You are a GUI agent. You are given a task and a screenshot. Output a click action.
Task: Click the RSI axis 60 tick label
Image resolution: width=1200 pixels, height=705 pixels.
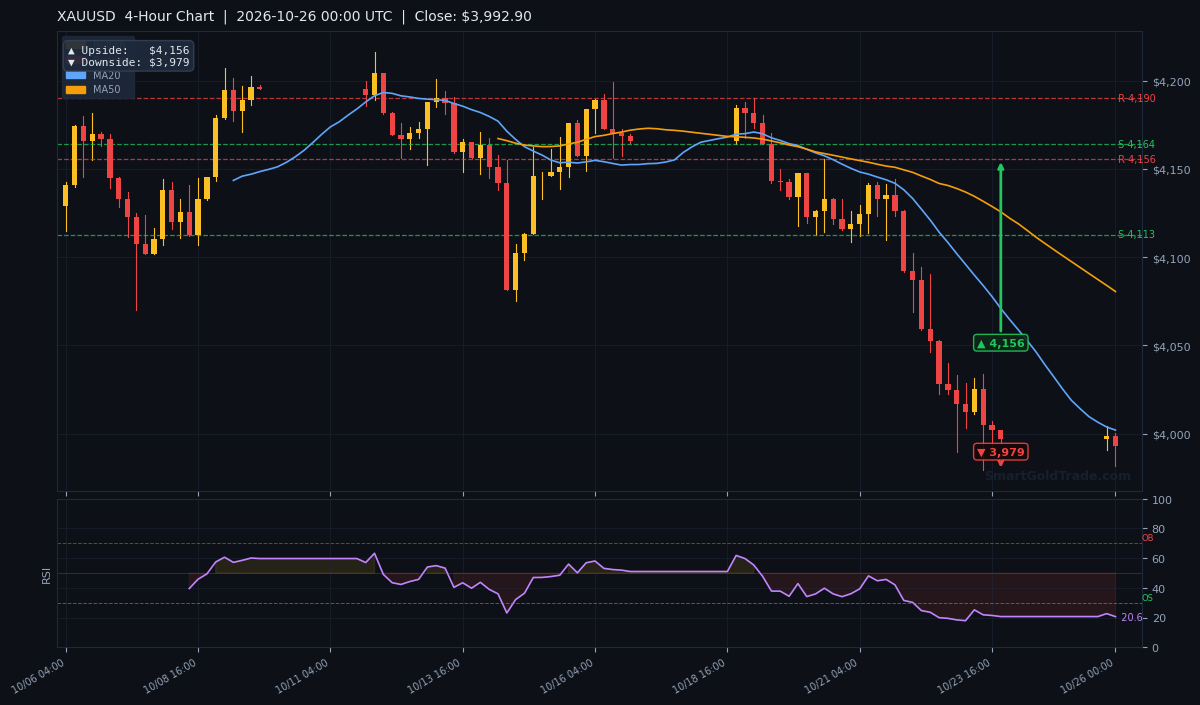[x=1158, y=559]
